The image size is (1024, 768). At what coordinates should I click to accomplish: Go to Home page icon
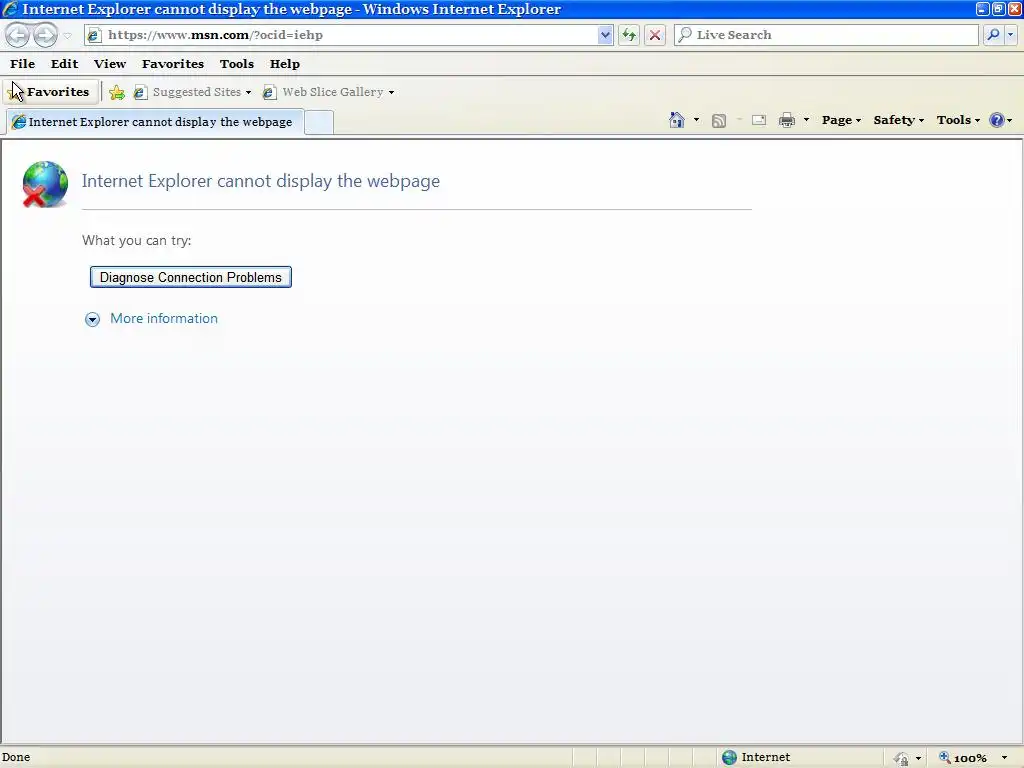[677, 120]
